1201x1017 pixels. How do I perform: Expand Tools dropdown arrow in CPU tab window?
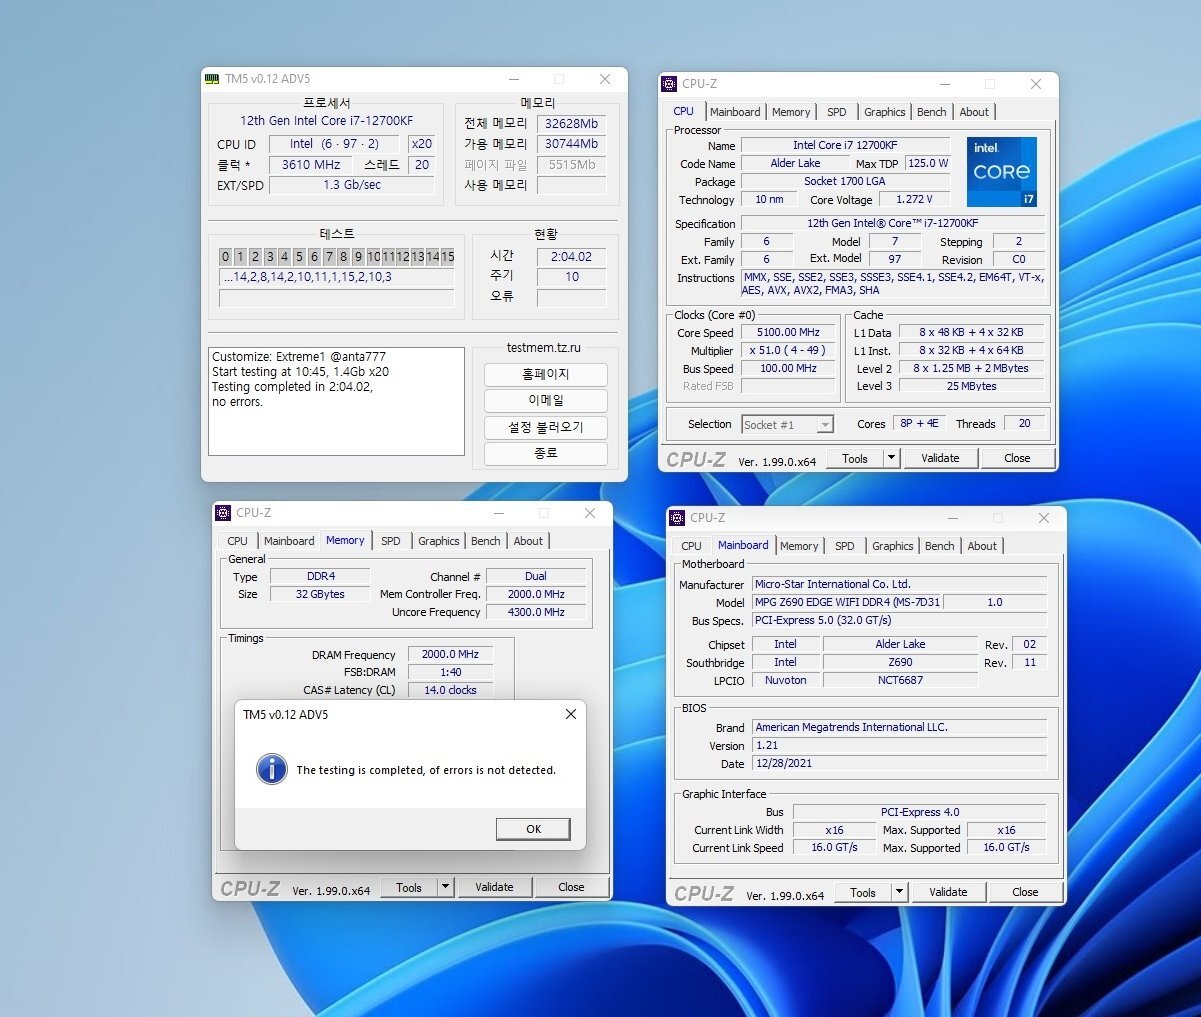coord(892,458)
